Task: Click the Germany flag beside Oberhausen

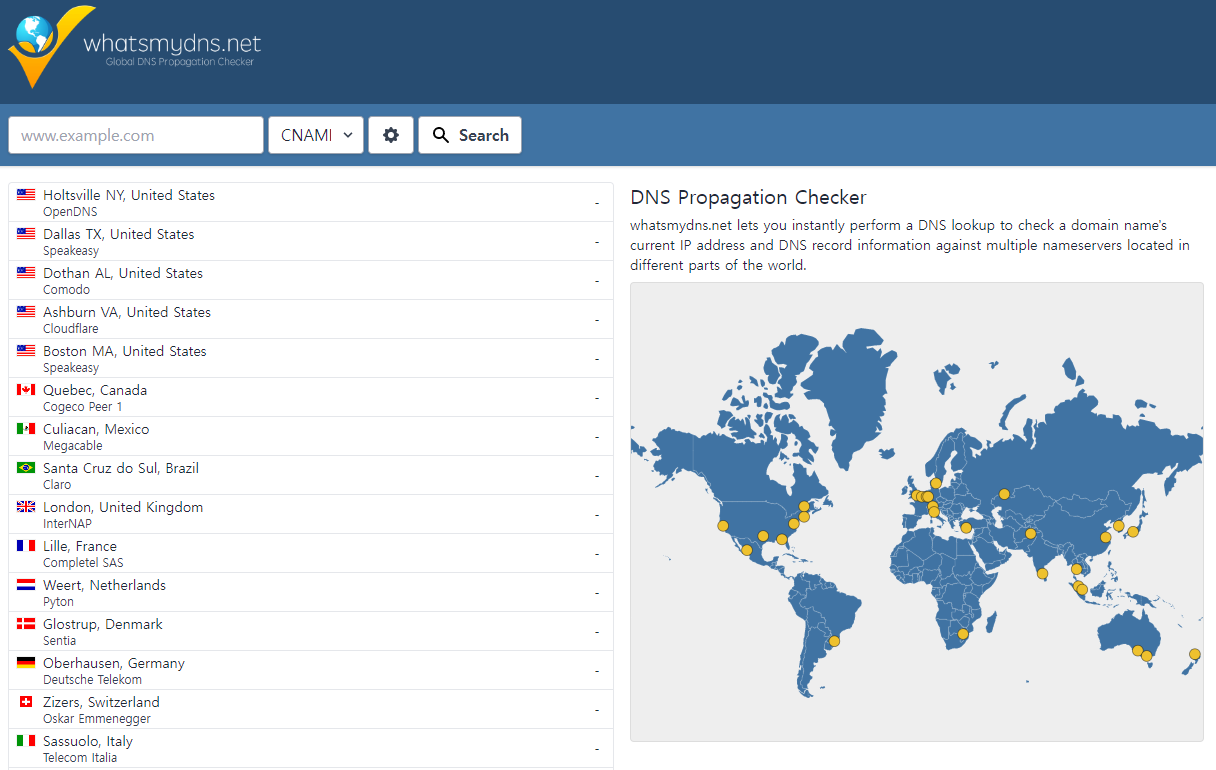Action: coord(26,663)
